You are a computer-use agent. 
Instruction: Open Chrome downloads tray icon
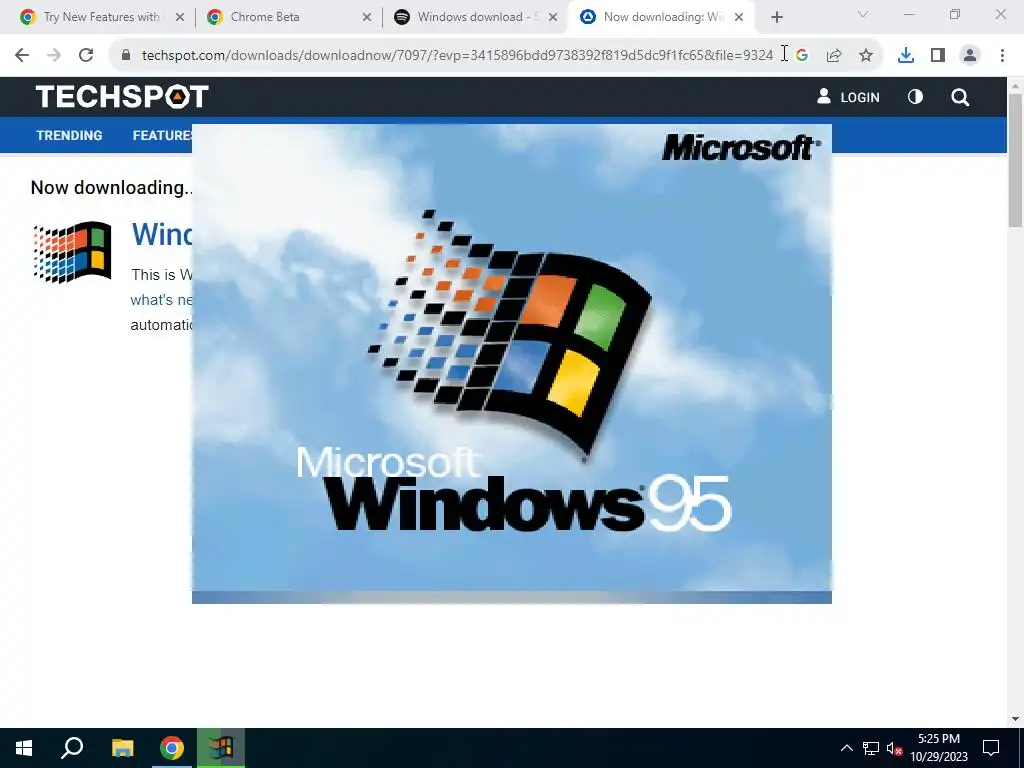906,56
